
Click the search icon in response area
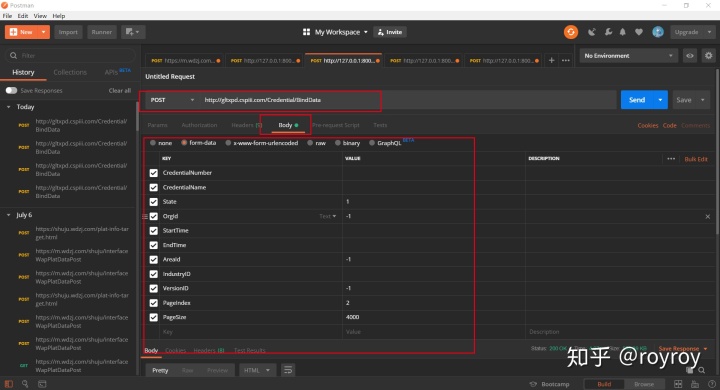[x=702, y=370]
